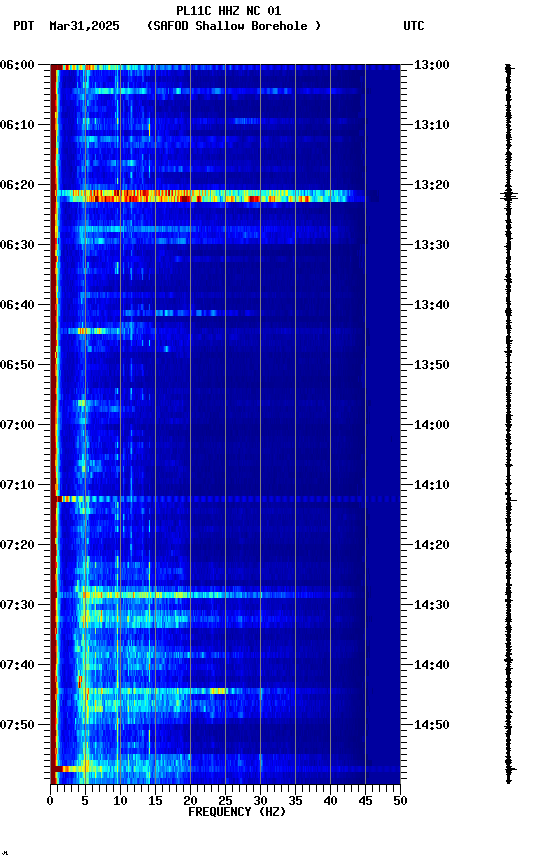Screen dimensions: 552x864
Task: Click the band at the top edge at 06:00
Action: click(x=226, y=68)
